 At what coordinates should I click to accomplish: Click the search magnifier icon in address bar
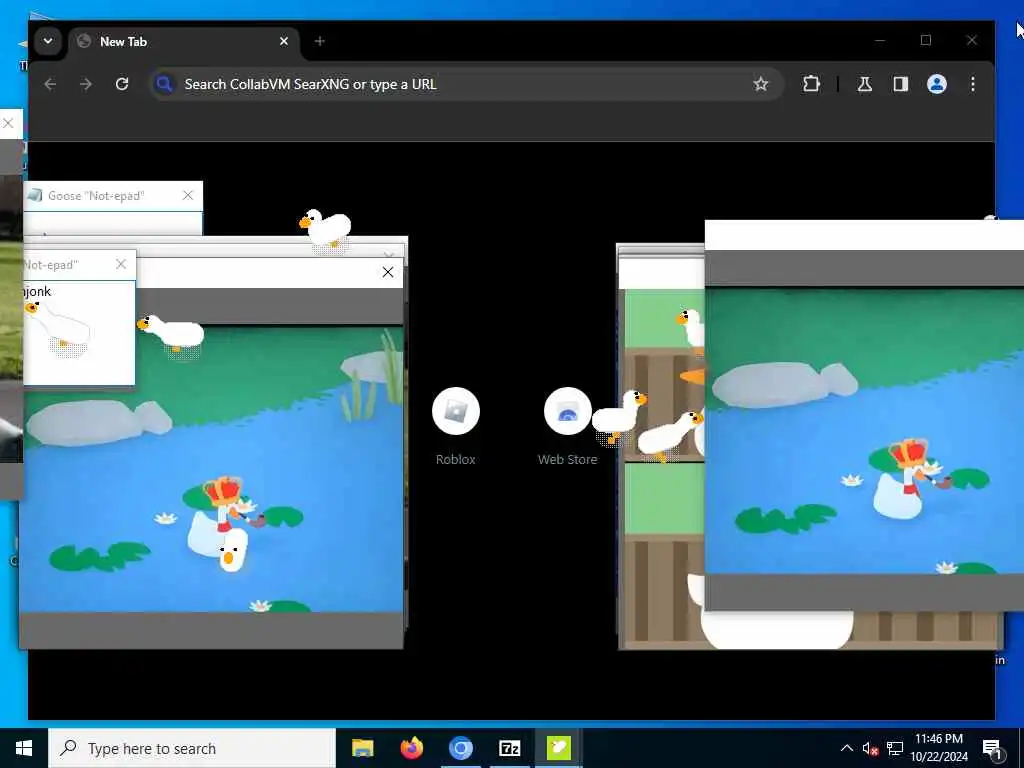coord(165,84)
